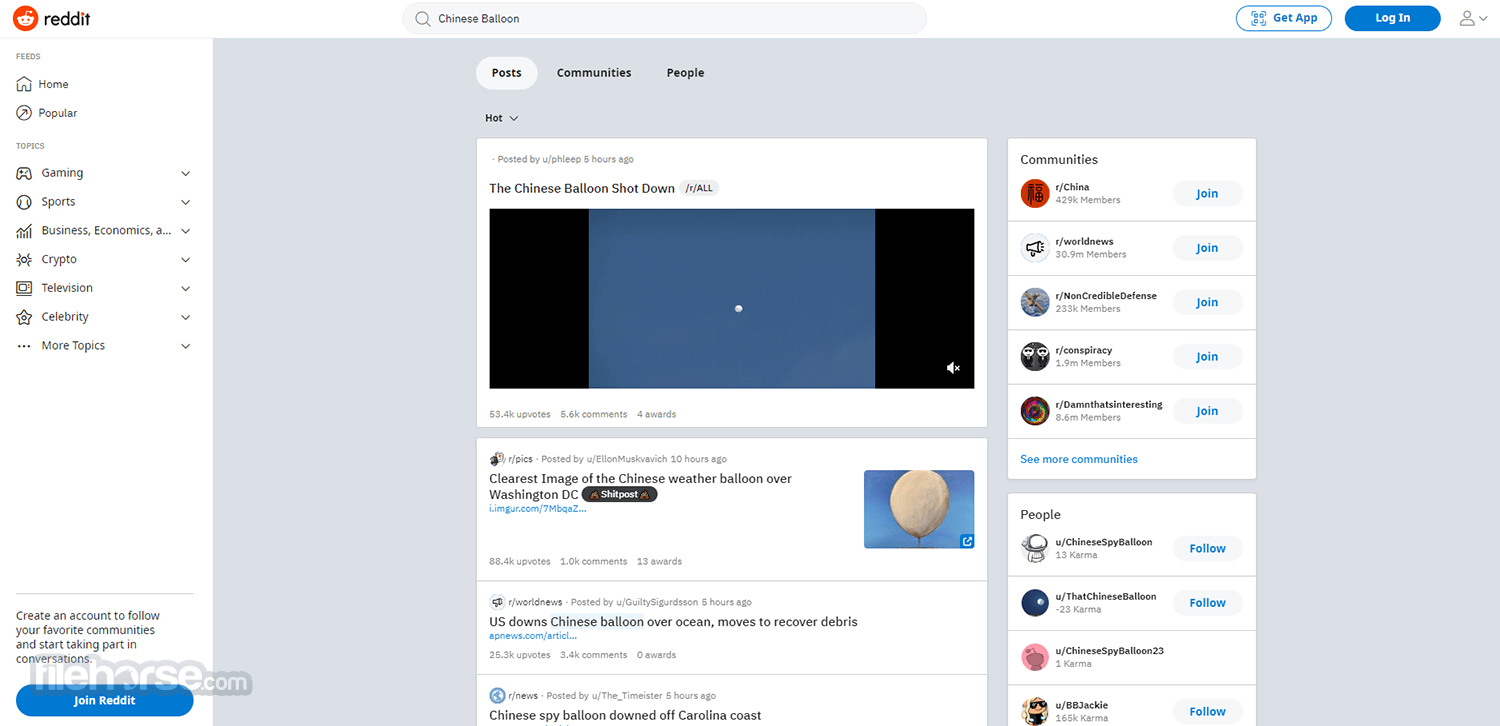Join the r/conspiracy community
This screenshot has height=726, width=1500.
1207,357
